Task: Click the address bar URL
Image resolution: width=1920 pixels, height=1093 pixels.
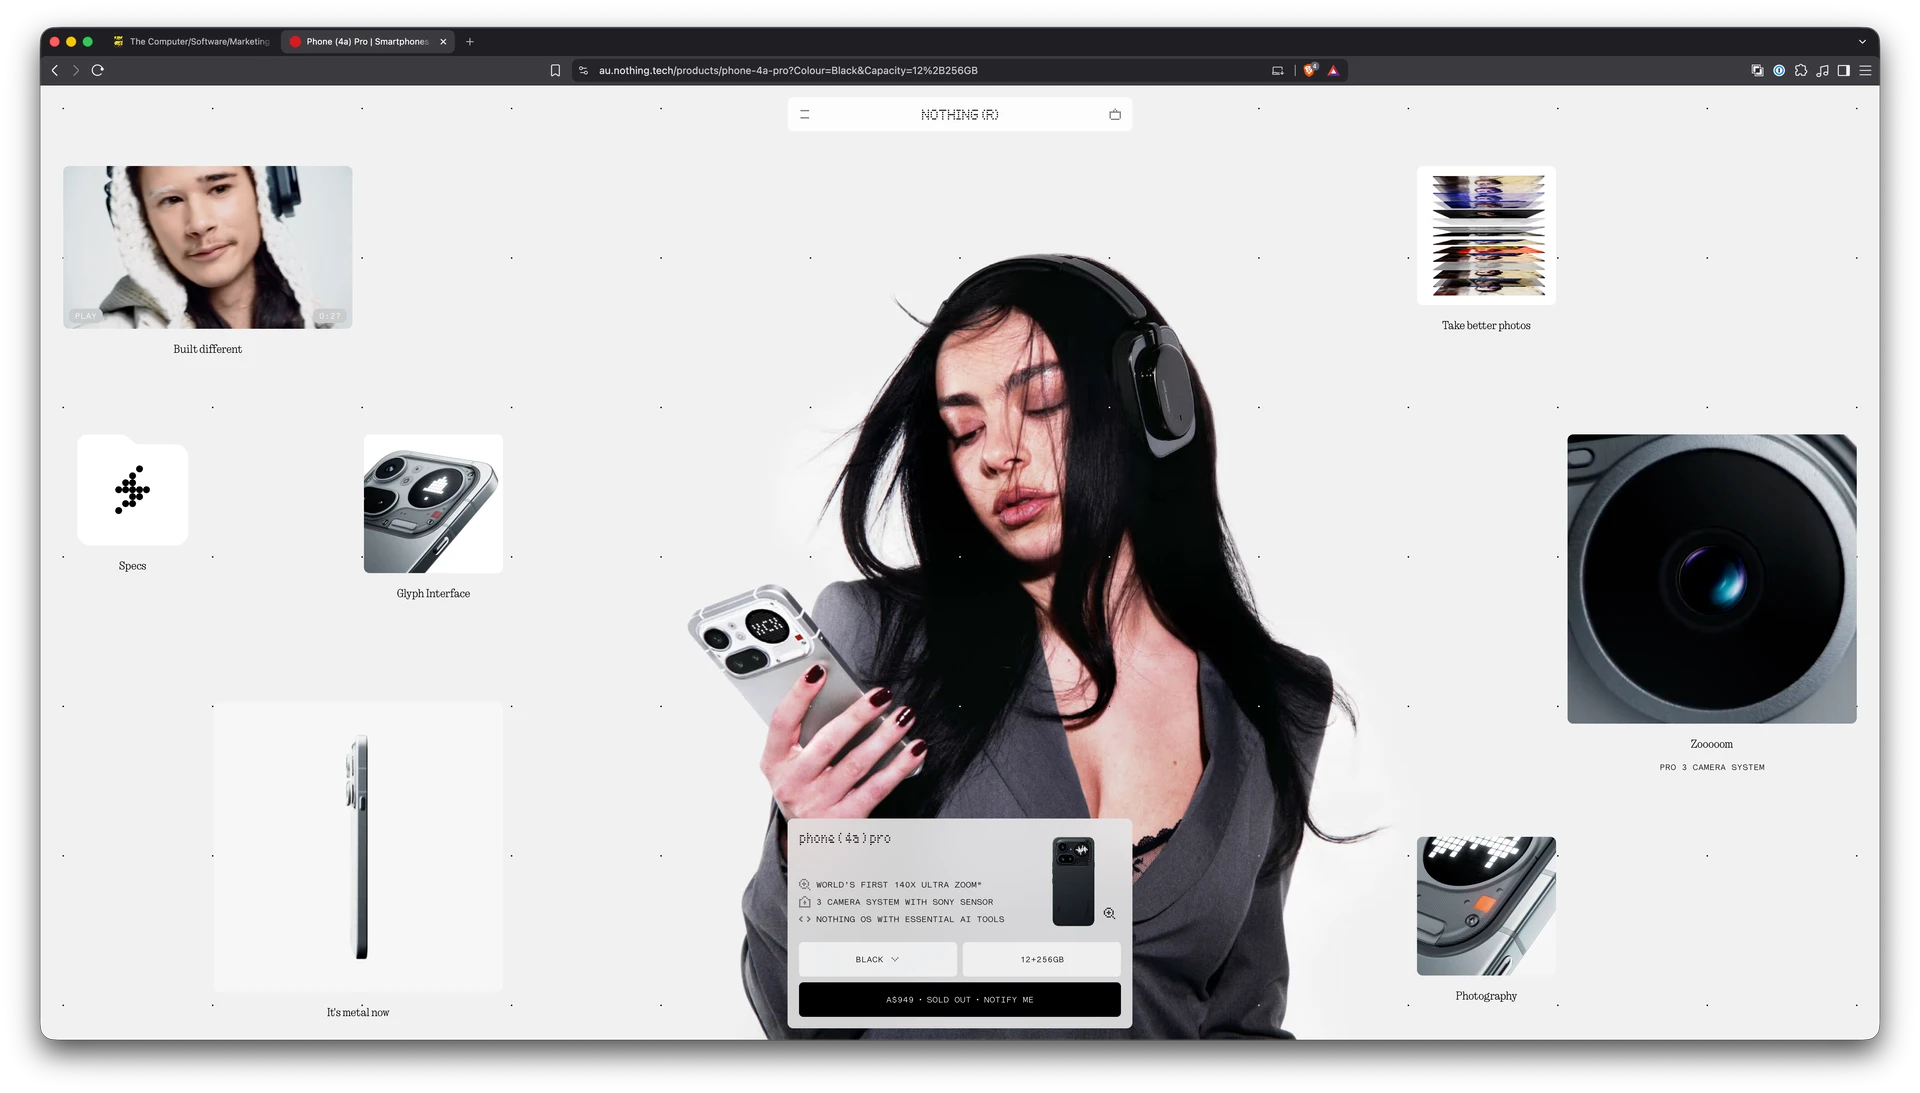Action: (x=788, y=70)
